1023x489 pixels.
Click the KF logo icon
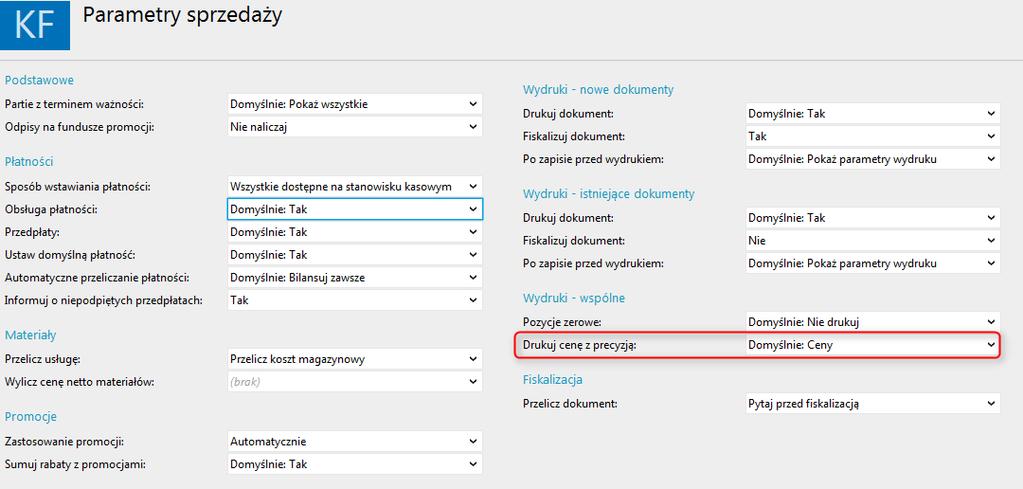(x=35, y=25)
